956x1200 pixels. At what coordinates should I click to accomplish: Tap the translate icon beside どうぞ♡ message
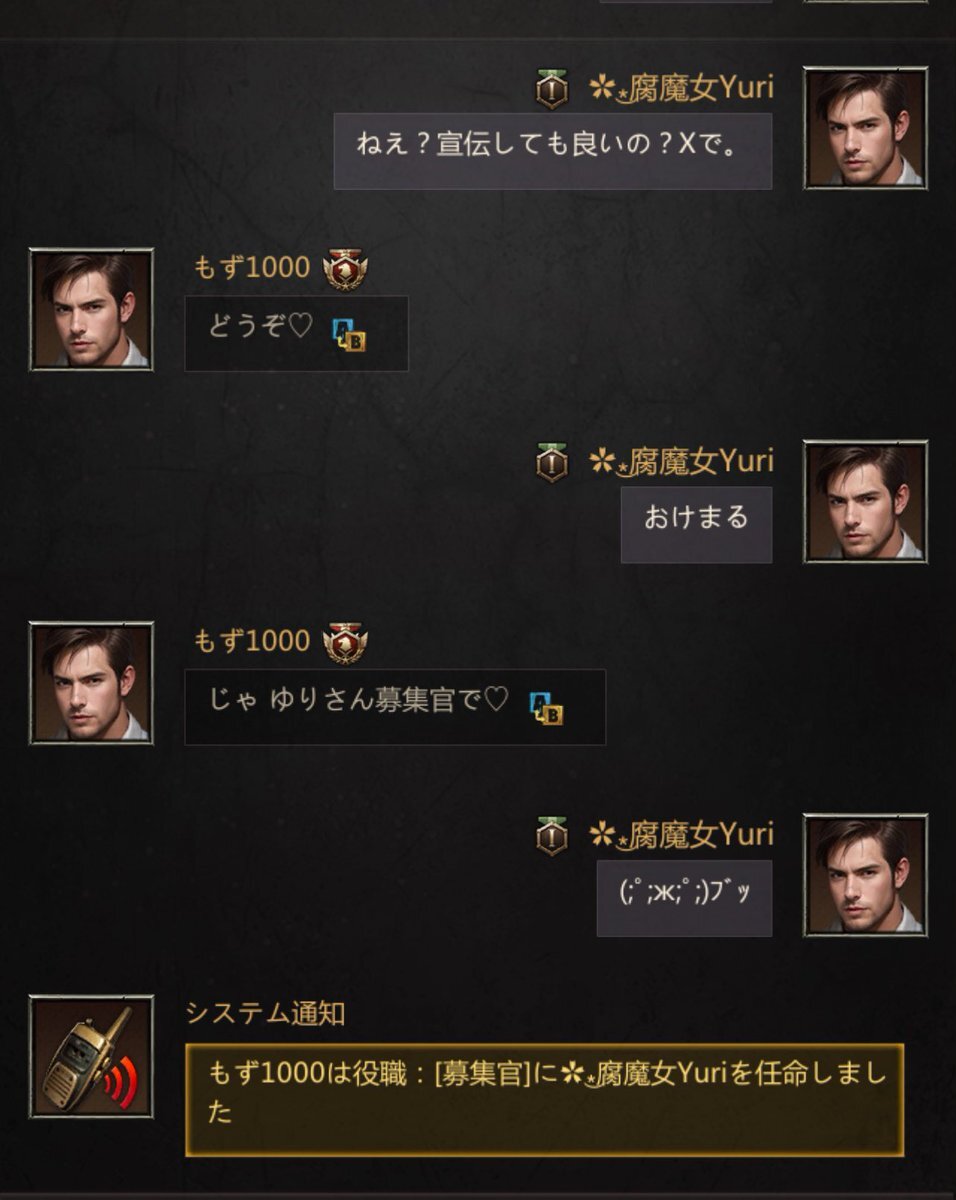[x=348, y=334]
